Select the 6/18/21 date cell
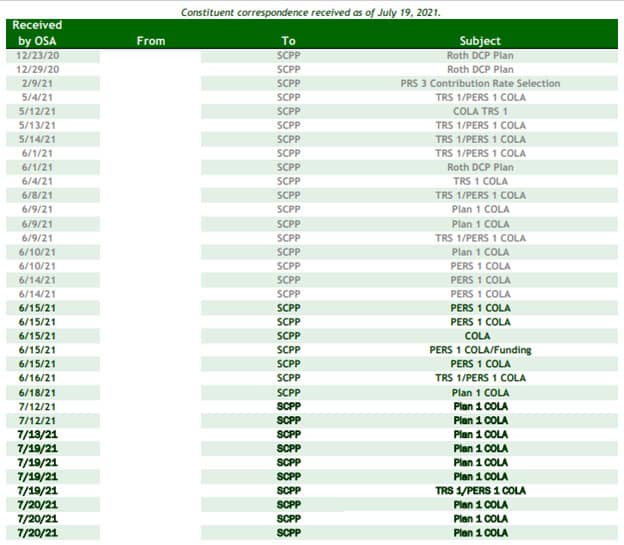The height and width of the screenshot is (545, 624). [x=38, y=392]
